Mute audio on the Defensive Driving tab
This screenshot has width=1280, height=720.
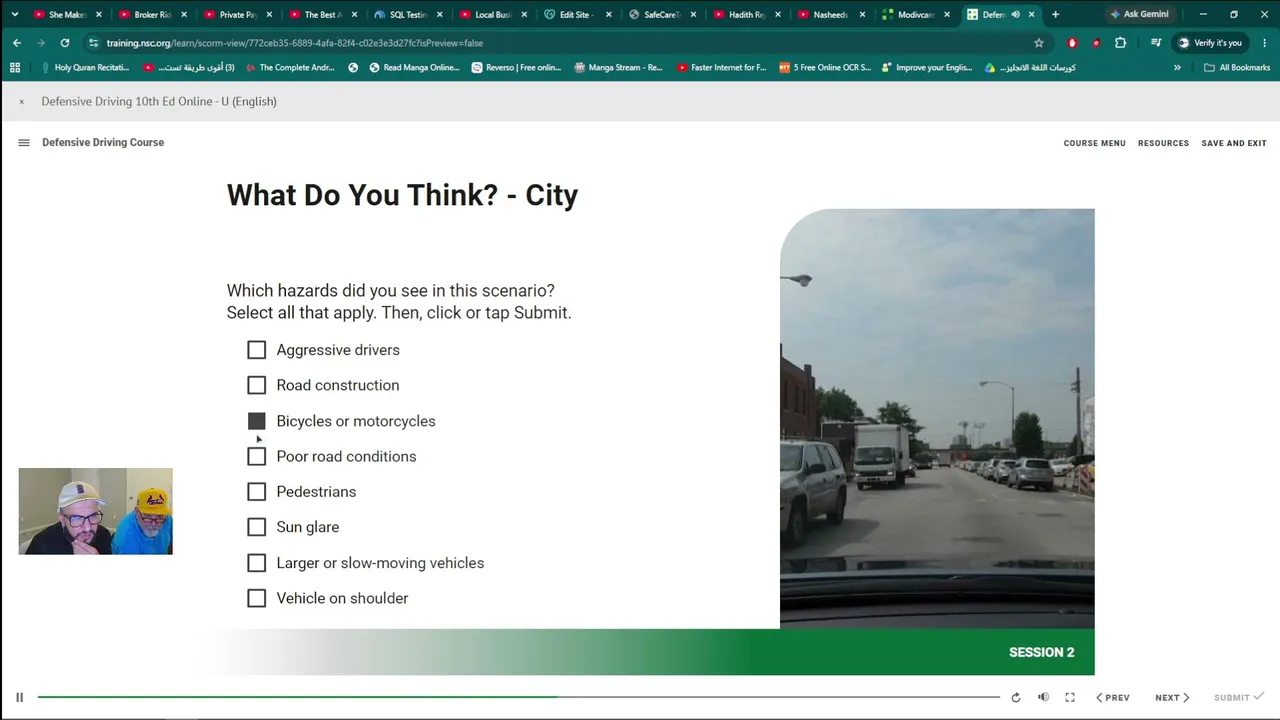coord(1015,15)
